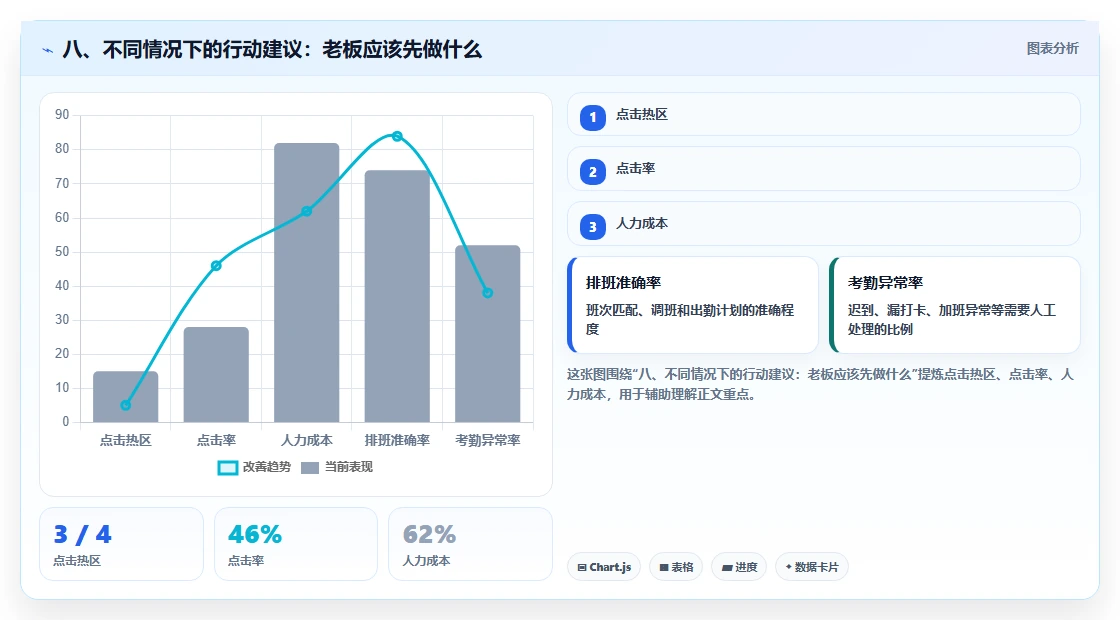
Task: Click the 46% 点击率 stat card
Action: point(296,544)
